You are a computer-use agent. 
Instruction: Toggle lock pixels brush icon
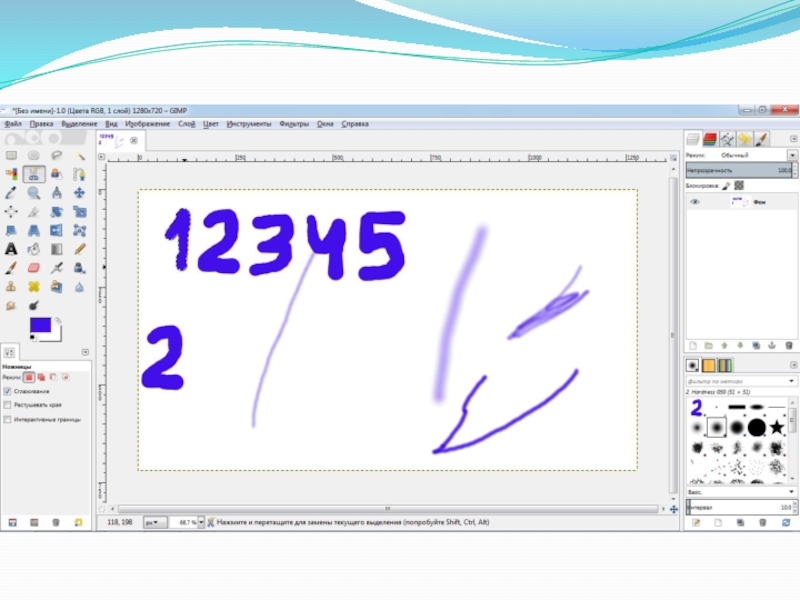pyautogui.click(x=726, y=186)
